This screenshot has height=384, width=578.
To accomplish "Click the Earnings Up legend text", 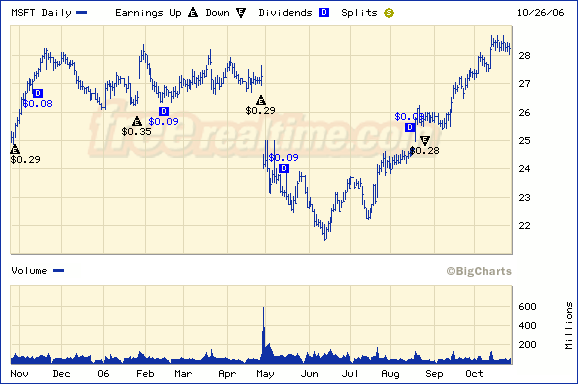I will click(148, 13).
